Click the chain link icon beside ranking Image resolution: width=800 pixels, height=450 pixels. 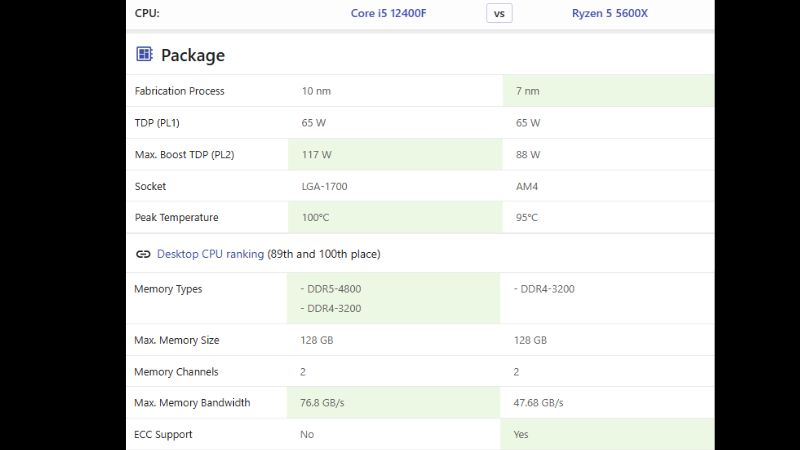143,254
